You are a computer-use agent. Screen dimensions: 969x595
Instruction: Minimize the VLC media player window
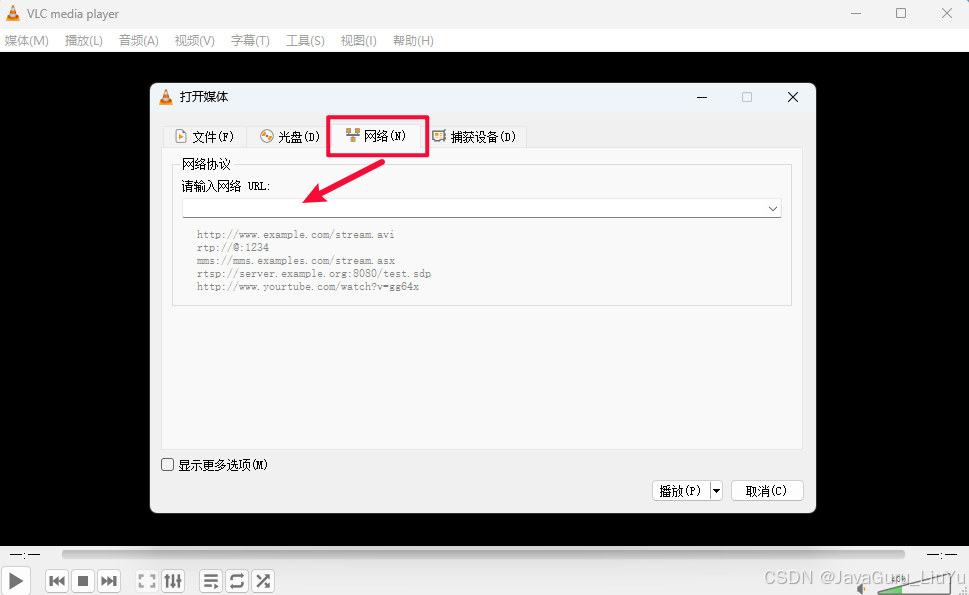coord(856,13)
